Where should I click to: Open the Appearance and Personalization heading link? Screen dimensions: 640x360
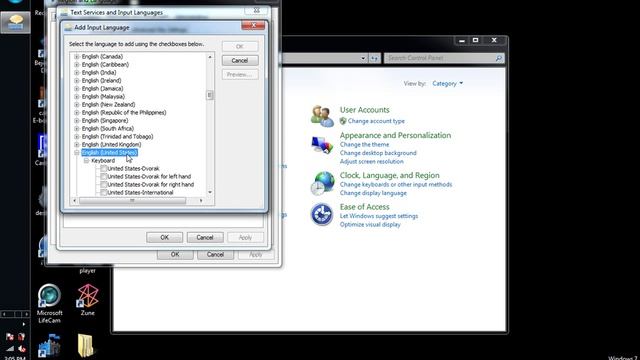[396, 136]
